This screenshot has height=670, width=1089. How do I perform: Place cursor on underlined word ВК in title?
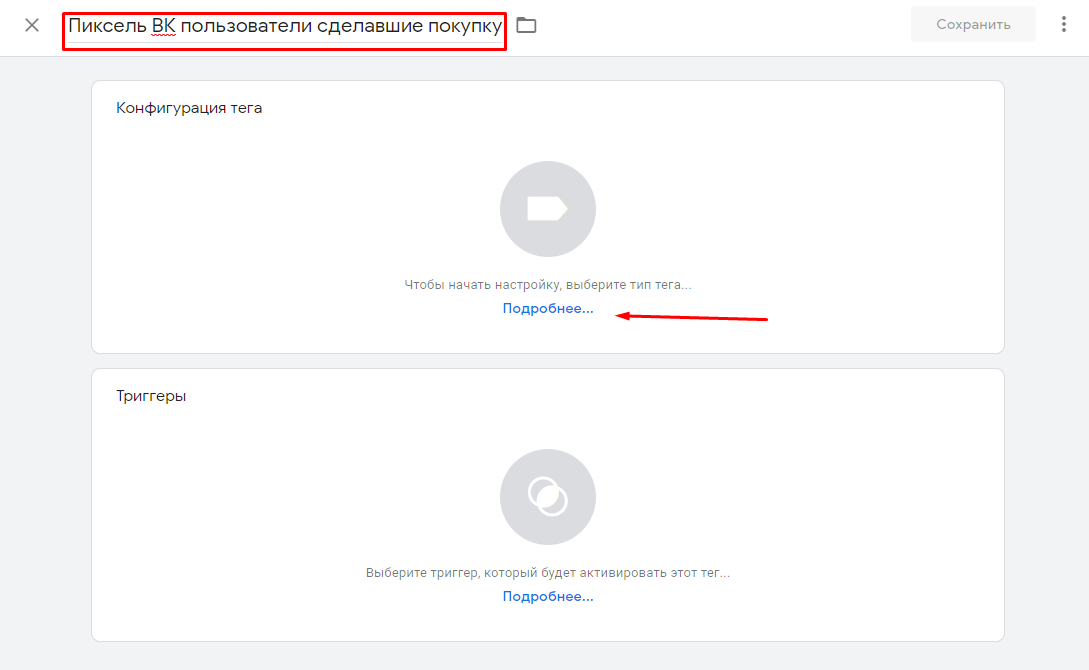tap(163, 26)
